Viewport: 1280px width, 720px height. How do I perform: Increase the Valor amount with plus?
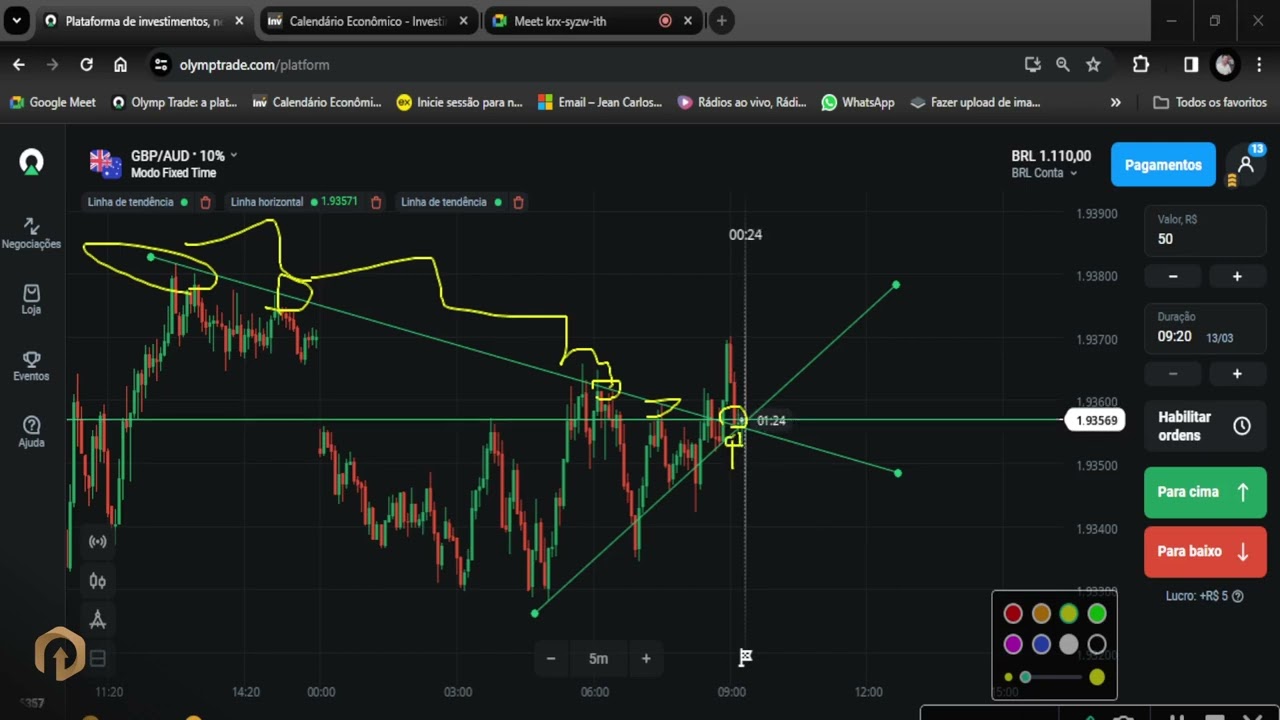pyautogui.click(x=1237, y=276)
